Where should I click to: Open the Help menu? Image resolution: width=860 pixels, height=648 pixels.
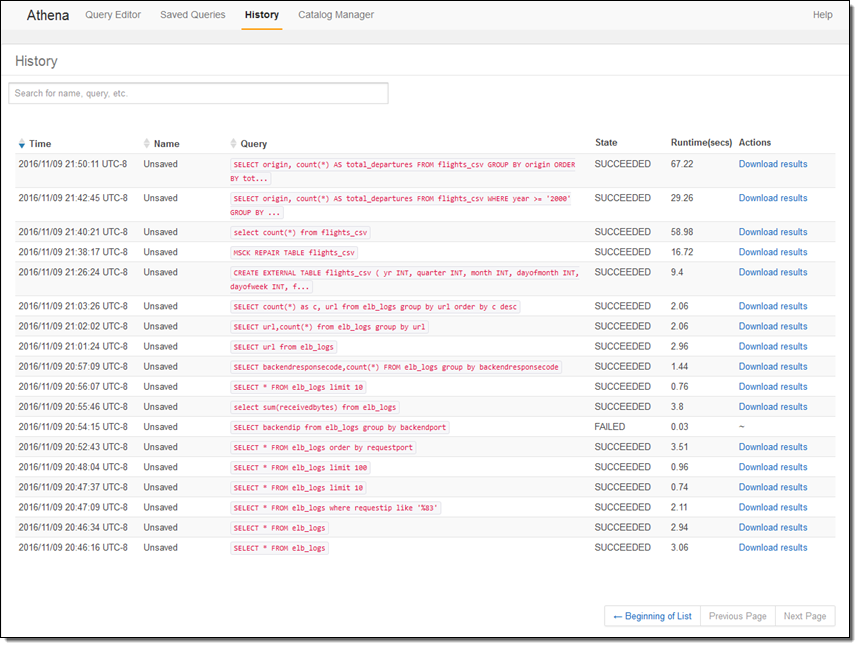(822, 15)
